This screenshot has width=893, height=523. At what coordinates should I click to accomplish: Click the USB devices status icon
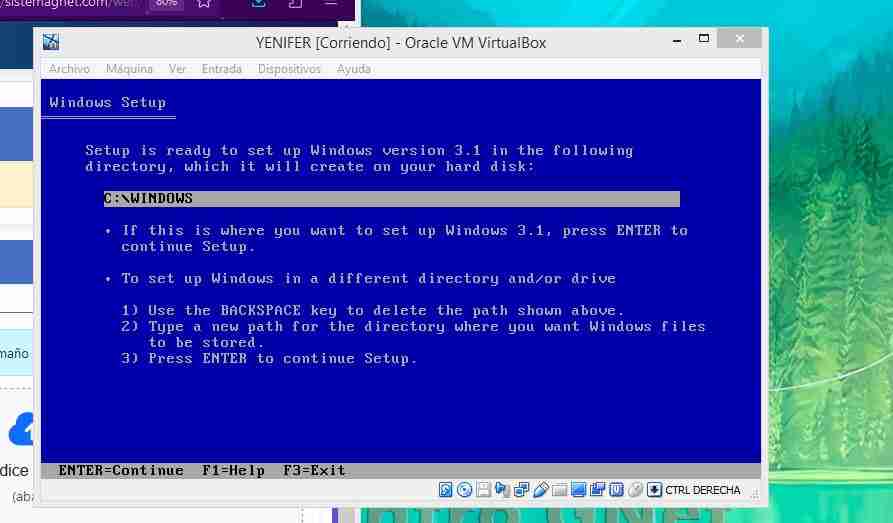pyautogui.click(x=540, y=490)
